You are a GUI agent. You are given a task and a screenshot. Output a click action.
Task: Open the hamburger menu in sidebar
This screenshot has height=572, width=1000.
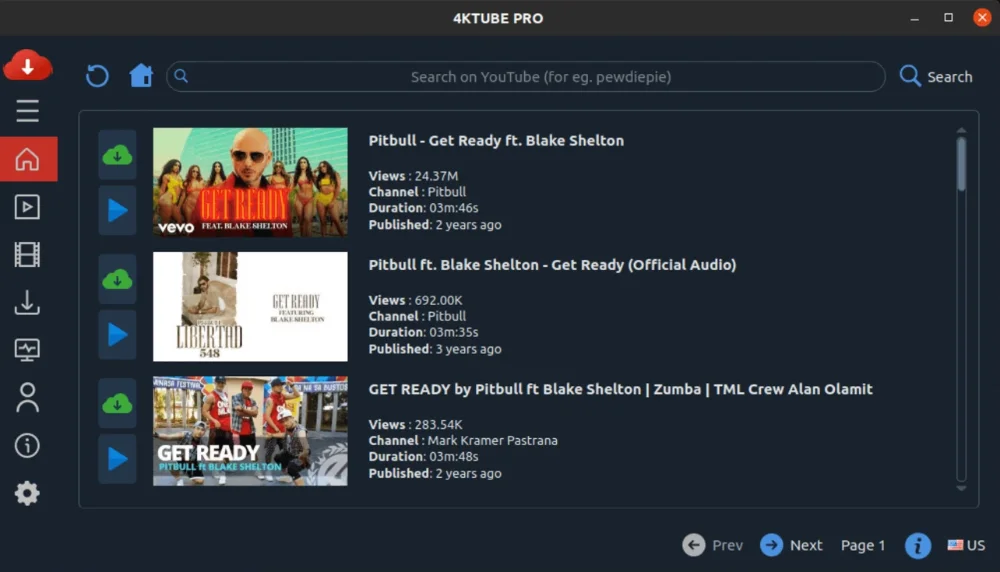27,111
